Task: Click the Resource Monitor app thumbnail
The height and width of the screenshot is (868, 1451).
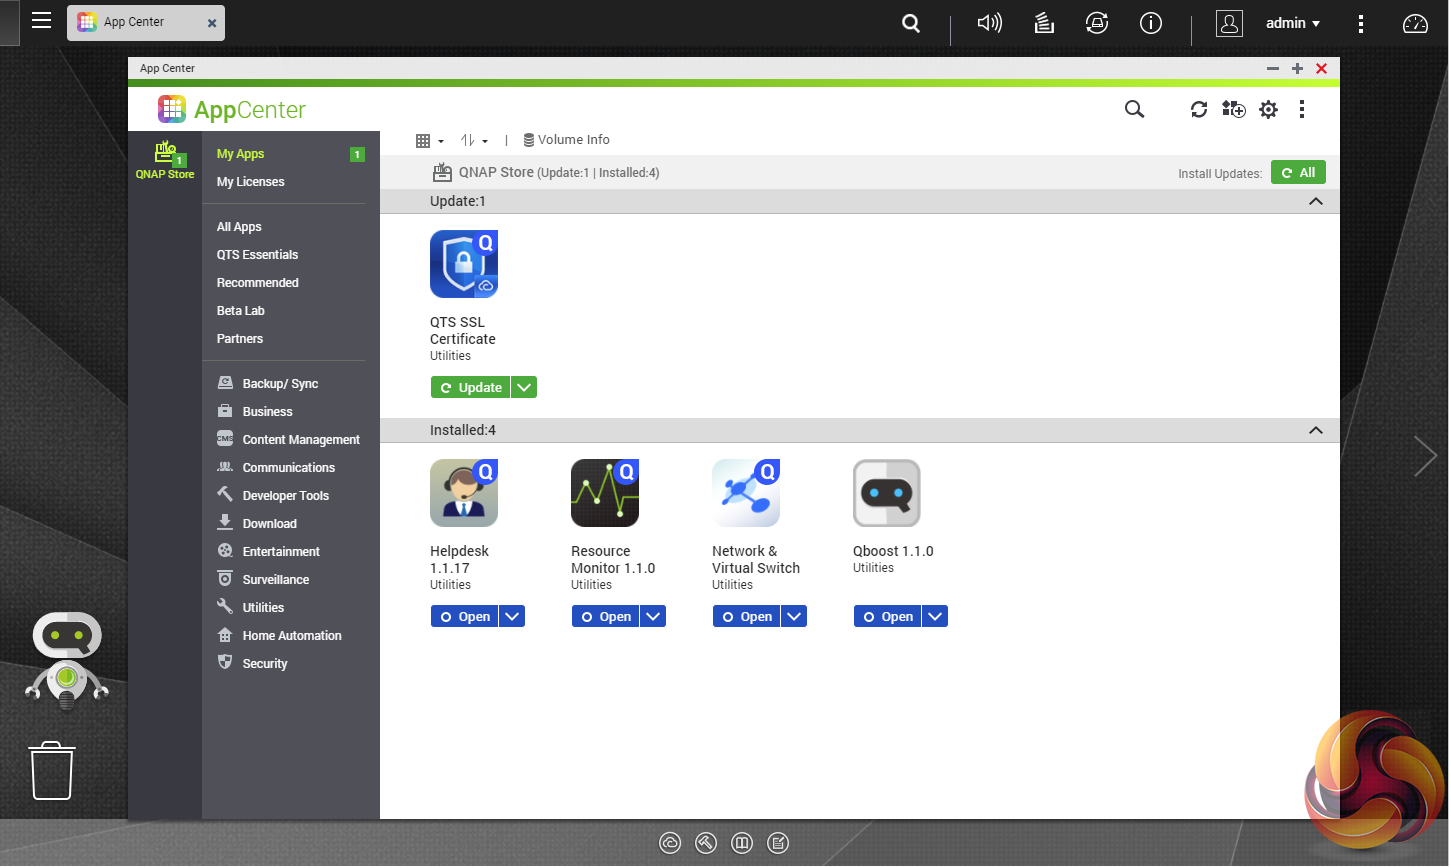Action: (x=604, y=493)
